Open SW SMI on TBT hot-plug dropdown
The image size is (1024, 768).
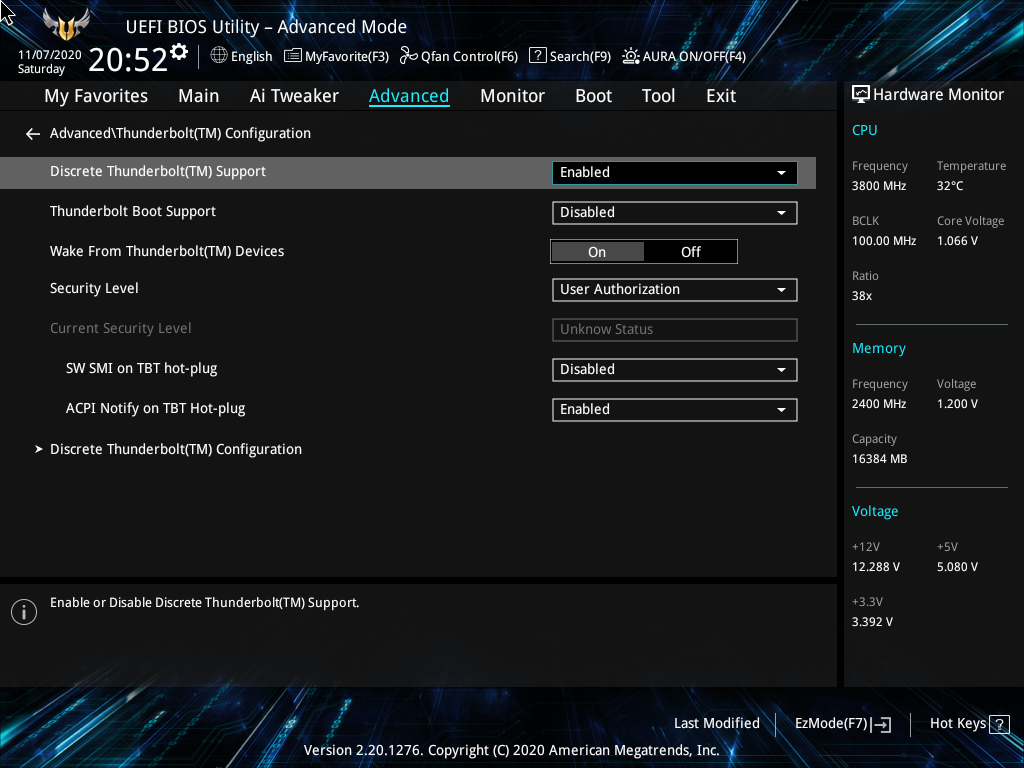tap(675, 369)
